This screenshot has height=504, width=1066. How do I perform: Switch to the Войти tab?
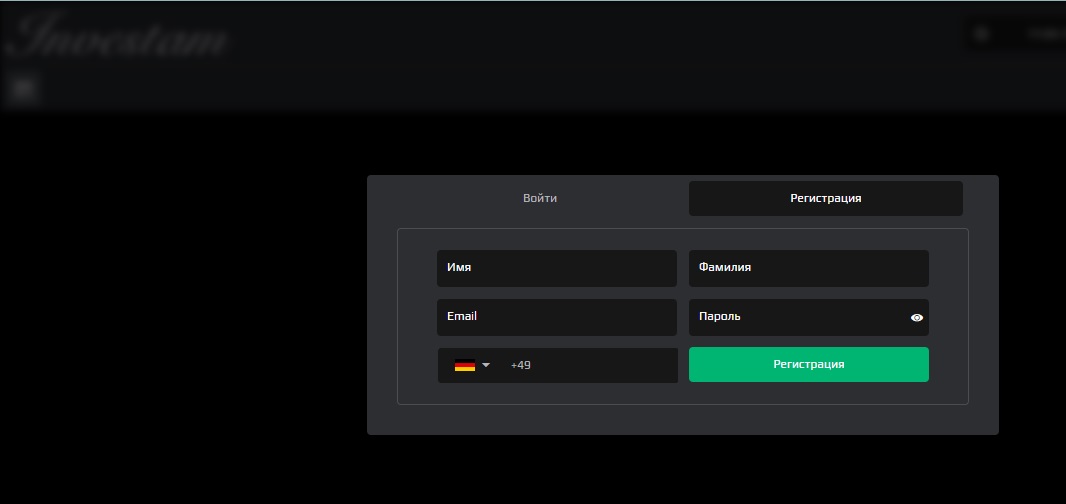point(540,199)
